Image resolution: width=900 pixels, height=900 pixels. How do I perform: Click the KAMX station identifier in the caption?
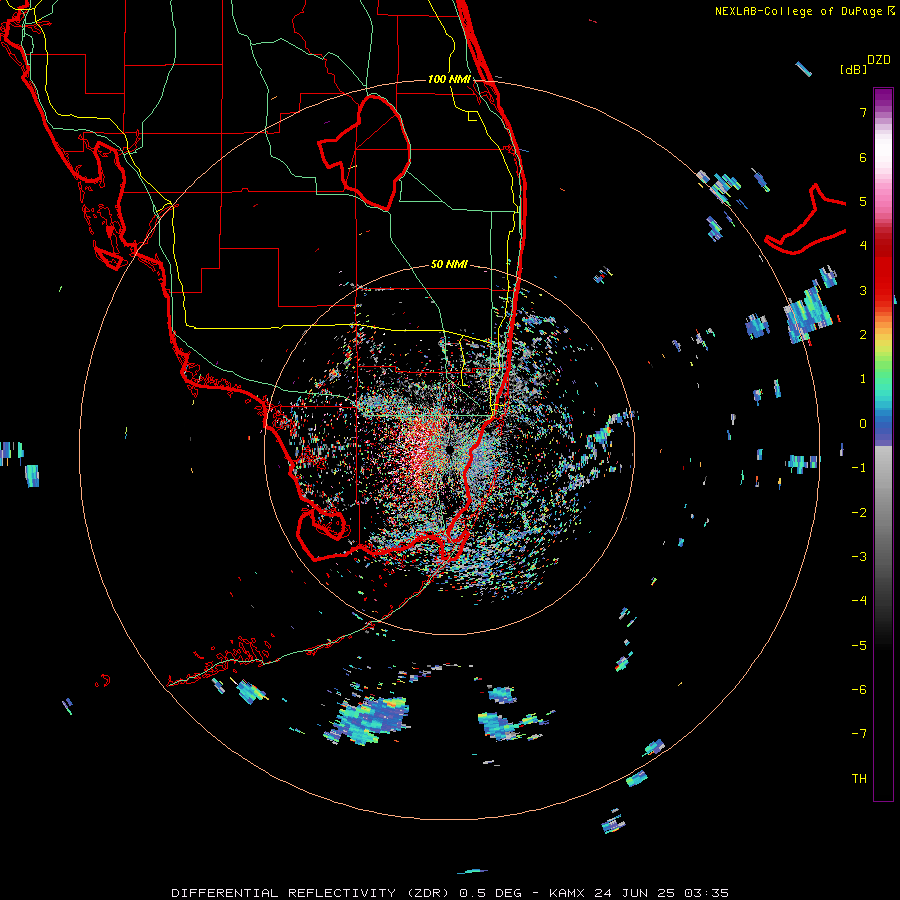click(568, 893)
